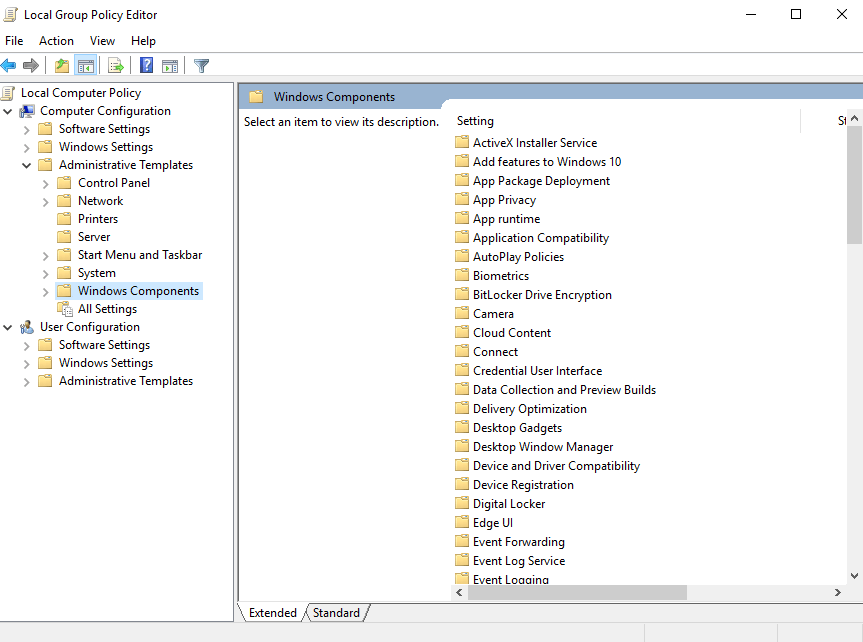Open the BitLocker Drive Encryption folder
This screenshot has width=863, height=642.
pyautogui.click(x=542, y=295)
